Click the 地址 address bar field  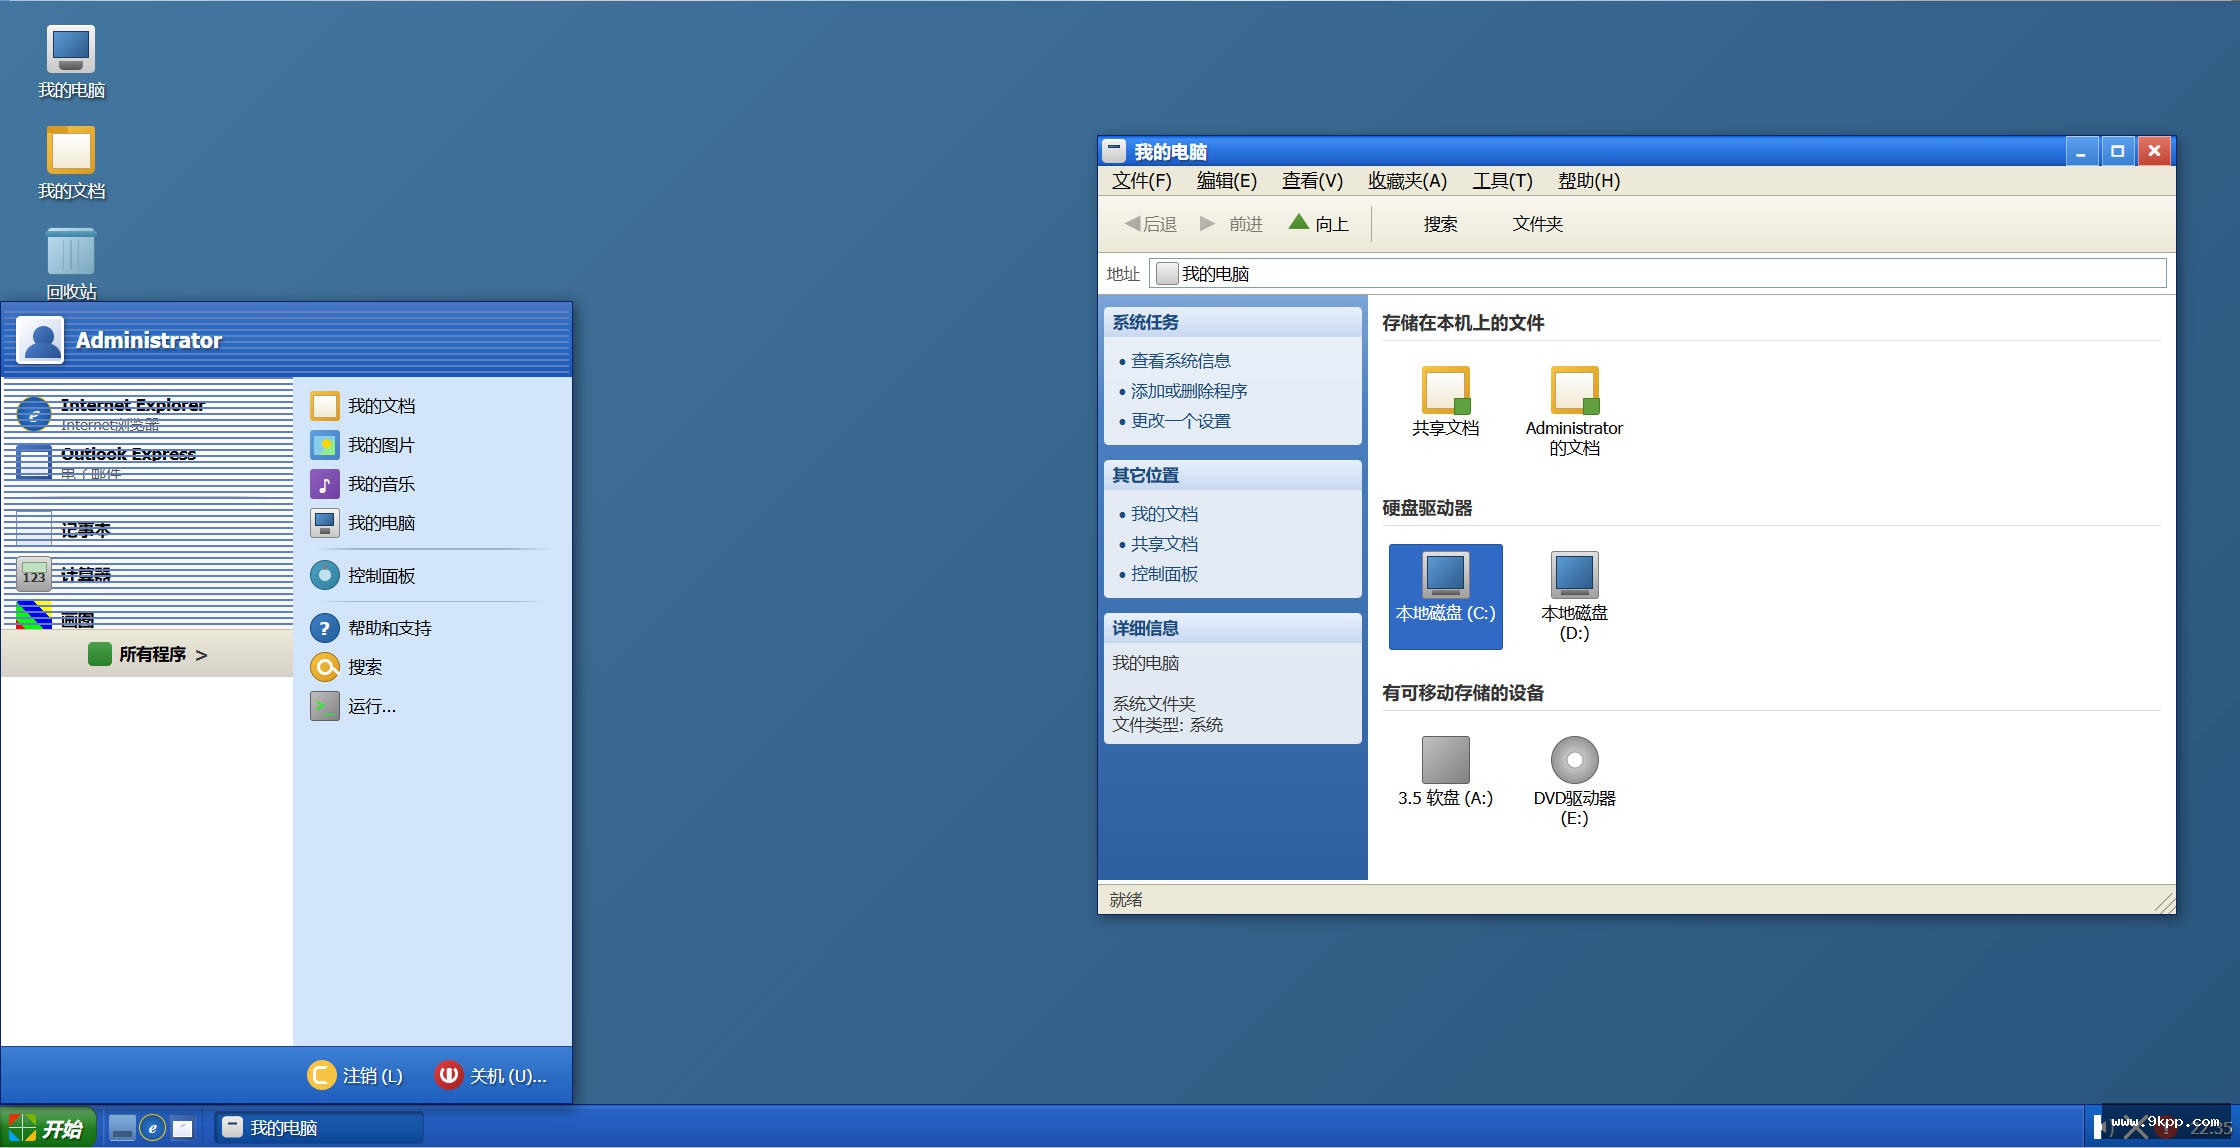[x=1658, y=273]
